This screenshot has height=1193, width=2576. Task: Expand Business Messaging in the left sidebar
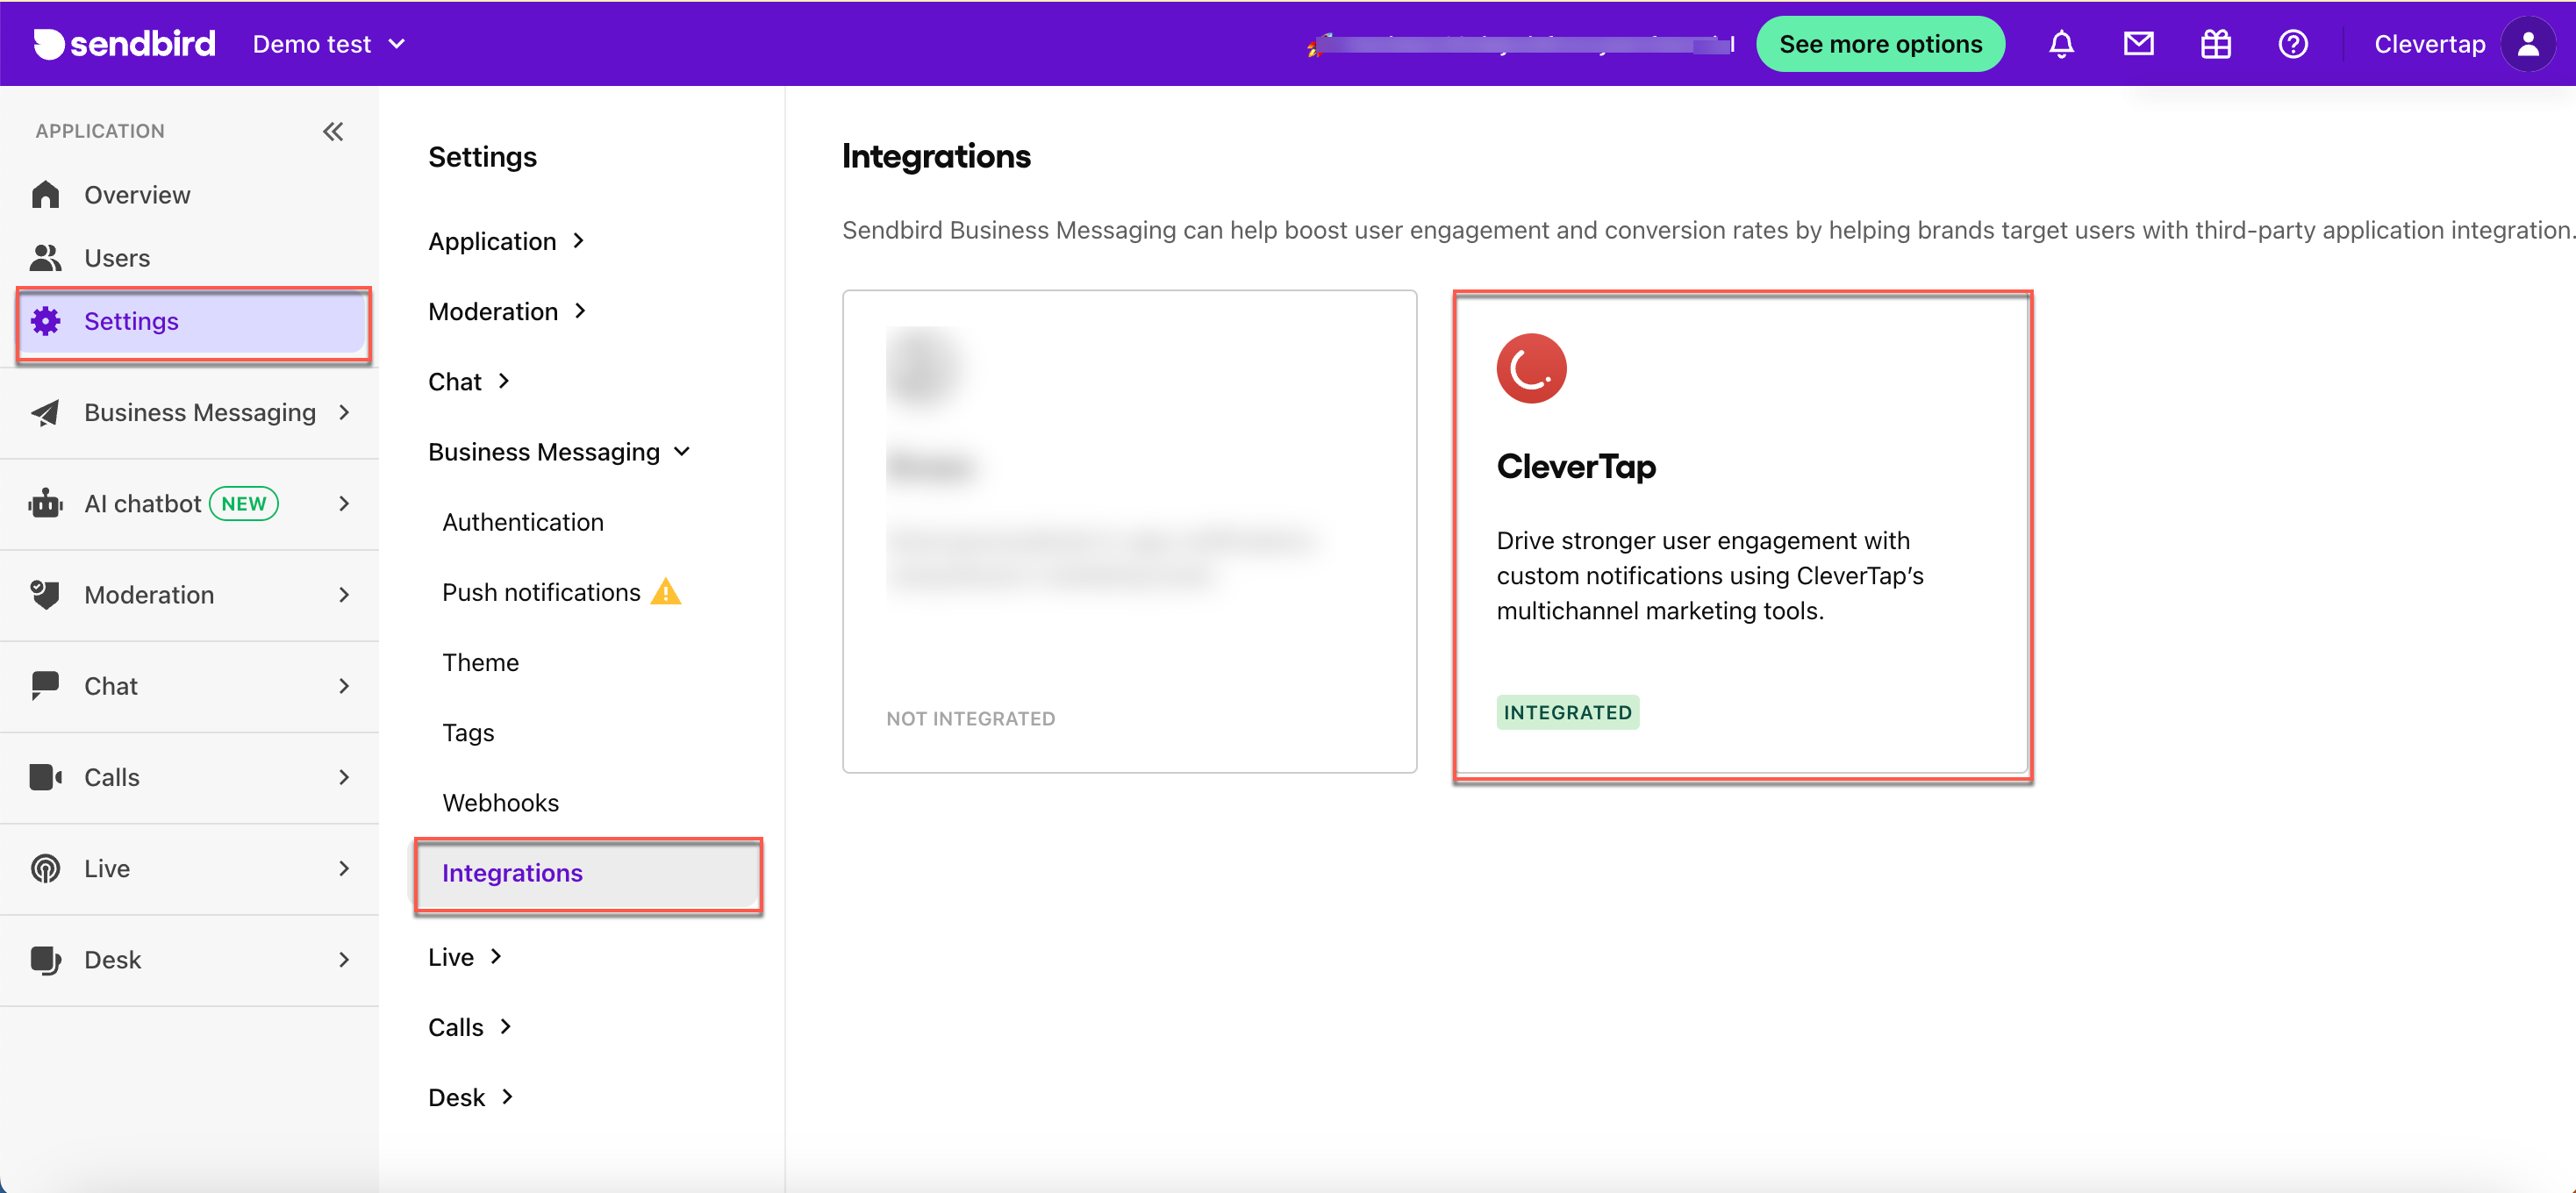tap(190, 412)
